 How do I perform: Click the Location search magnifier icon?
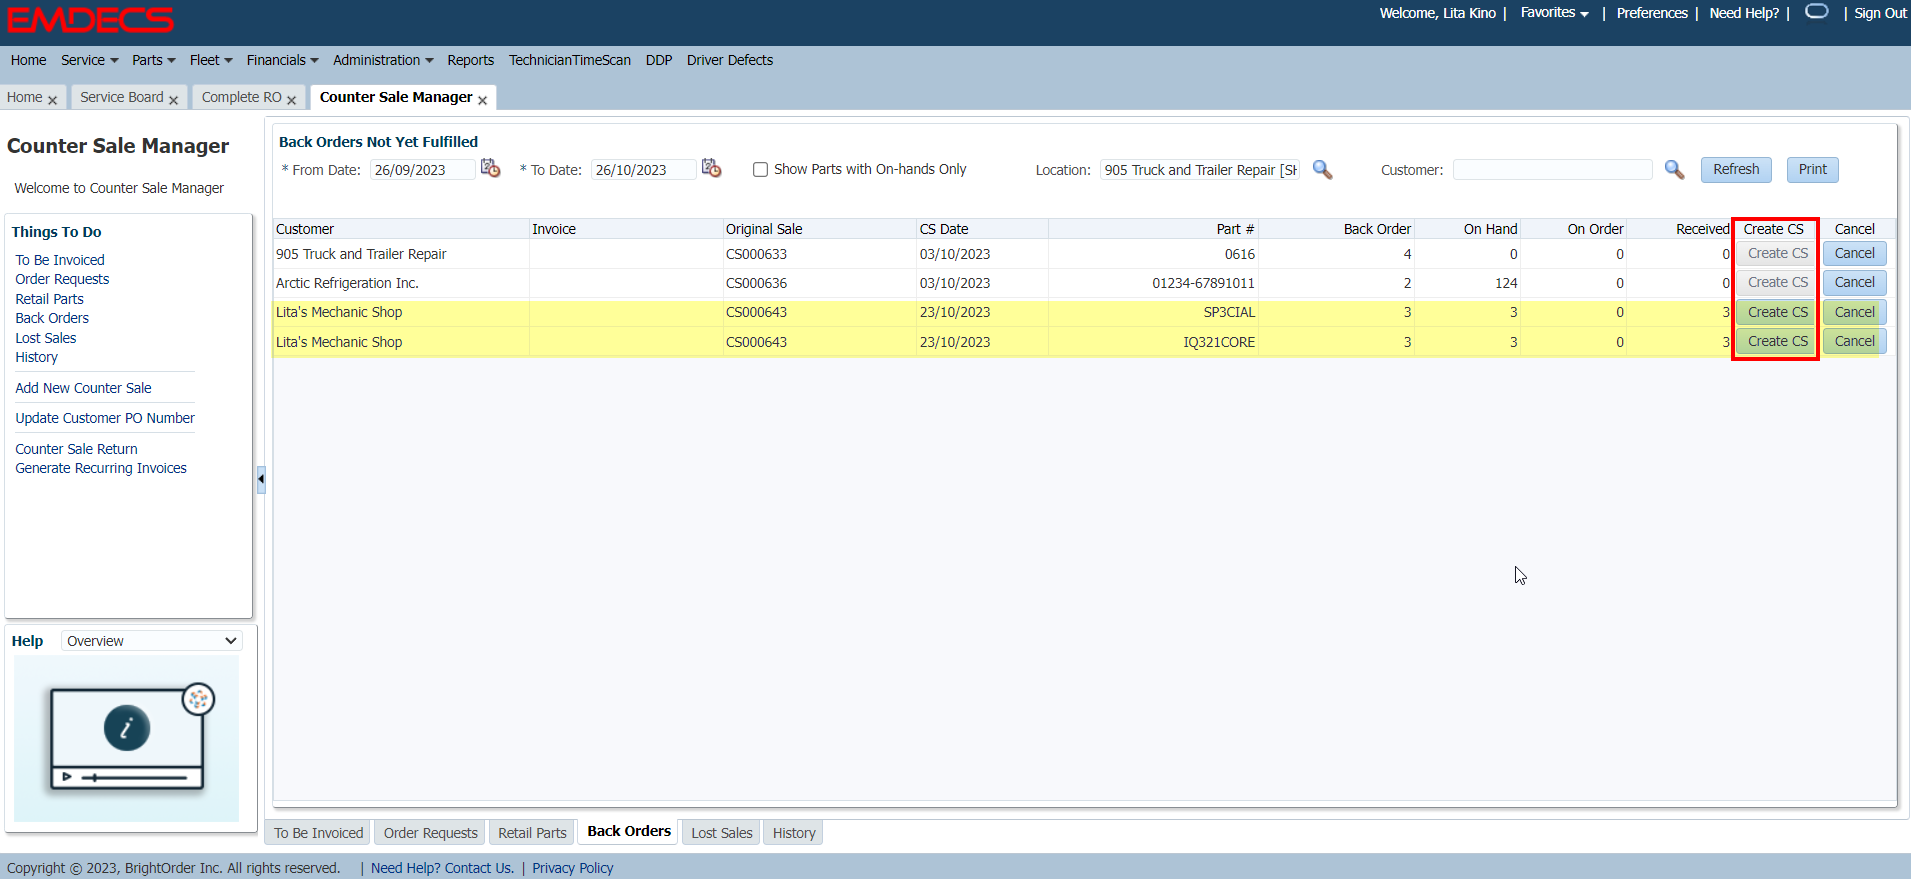(1322, 170)
